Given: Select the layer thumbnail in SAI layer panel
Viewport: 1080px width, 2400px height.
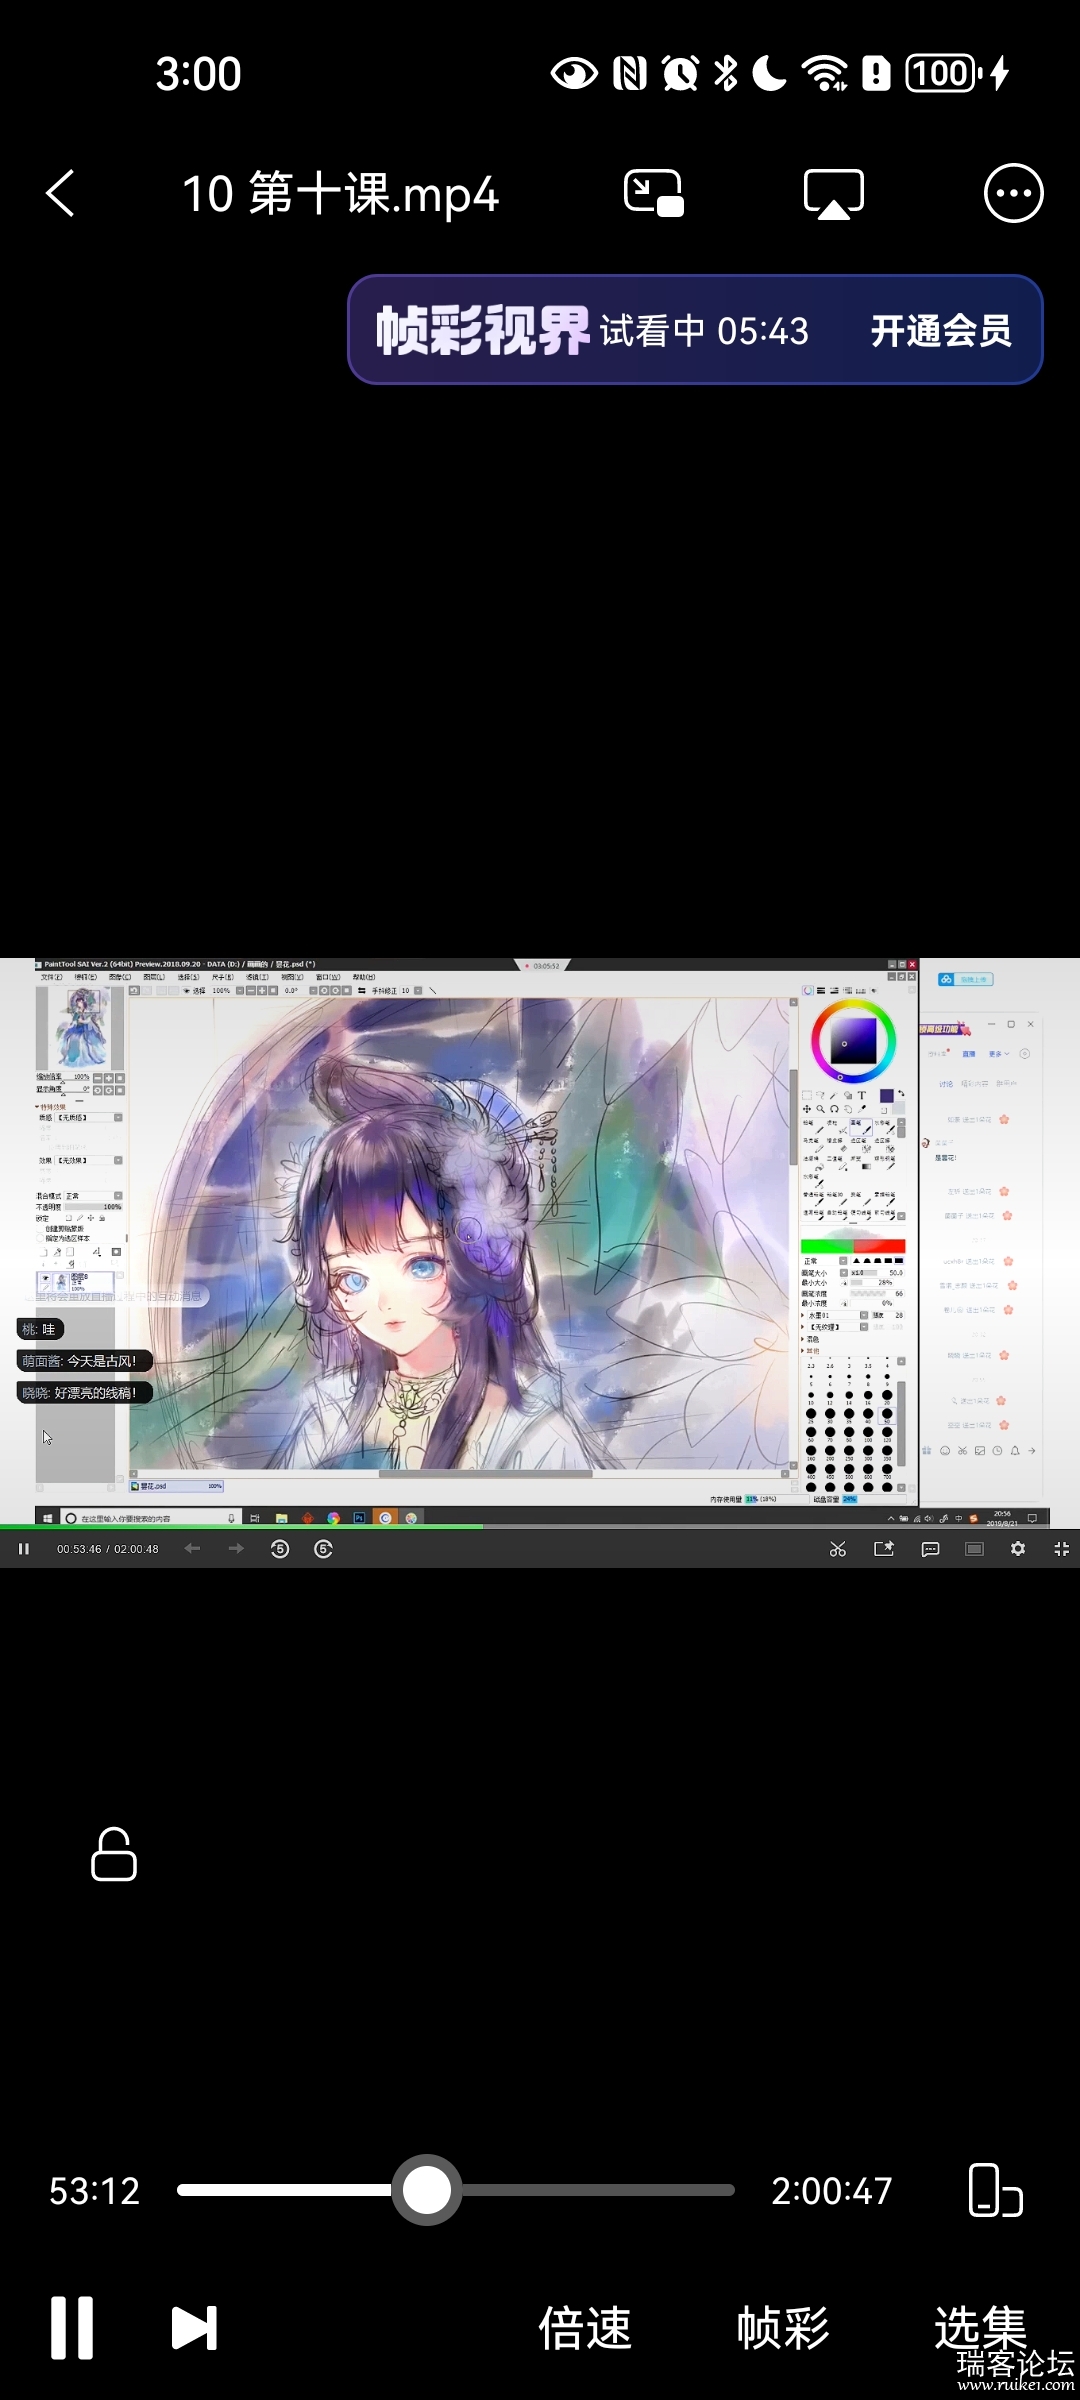Looking at the screenshot, I should pyautogui.click(x=61, y=1281).
